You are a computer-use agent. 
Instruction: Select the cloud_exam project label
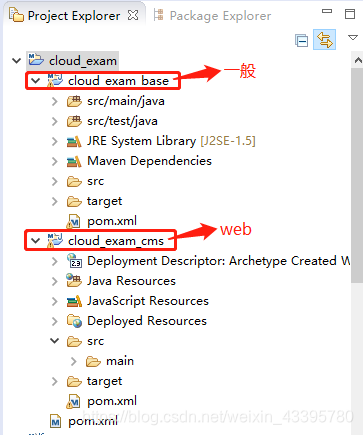tap(83, 61)
